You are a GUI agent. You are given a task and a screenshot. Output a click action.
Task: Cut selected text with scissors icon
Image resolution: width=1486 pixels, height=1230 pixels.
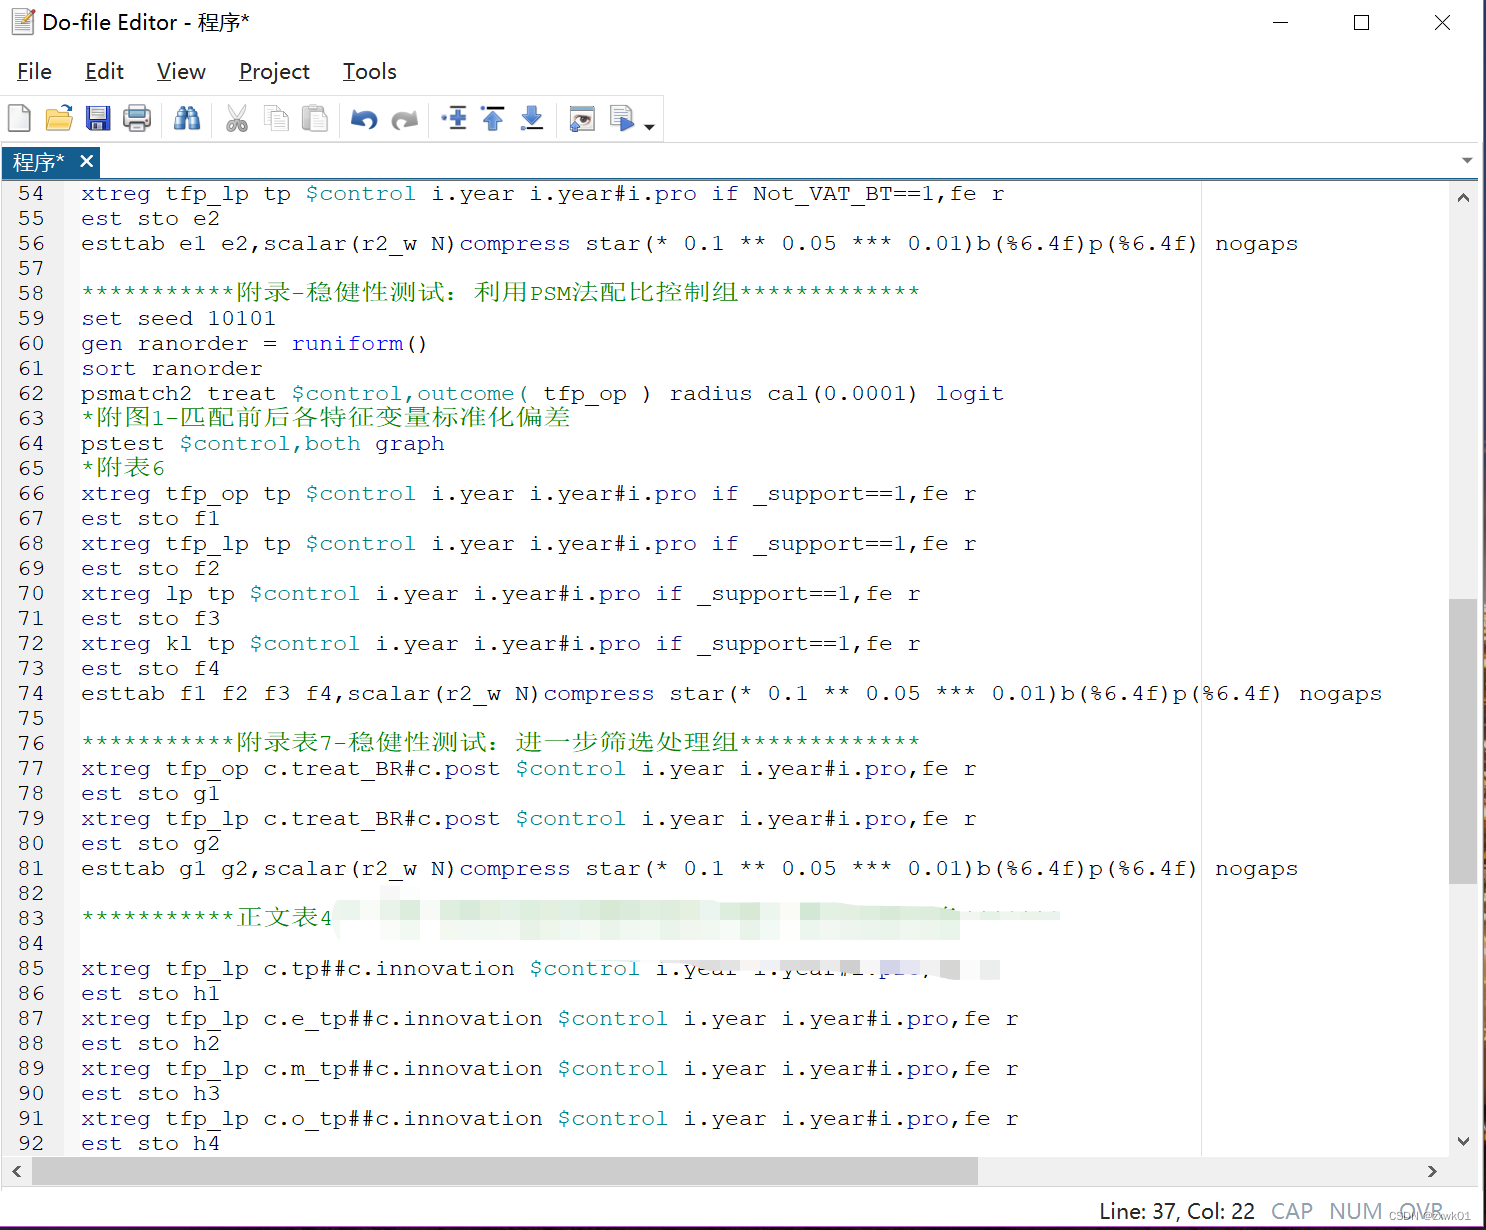[x=237, y=119]
